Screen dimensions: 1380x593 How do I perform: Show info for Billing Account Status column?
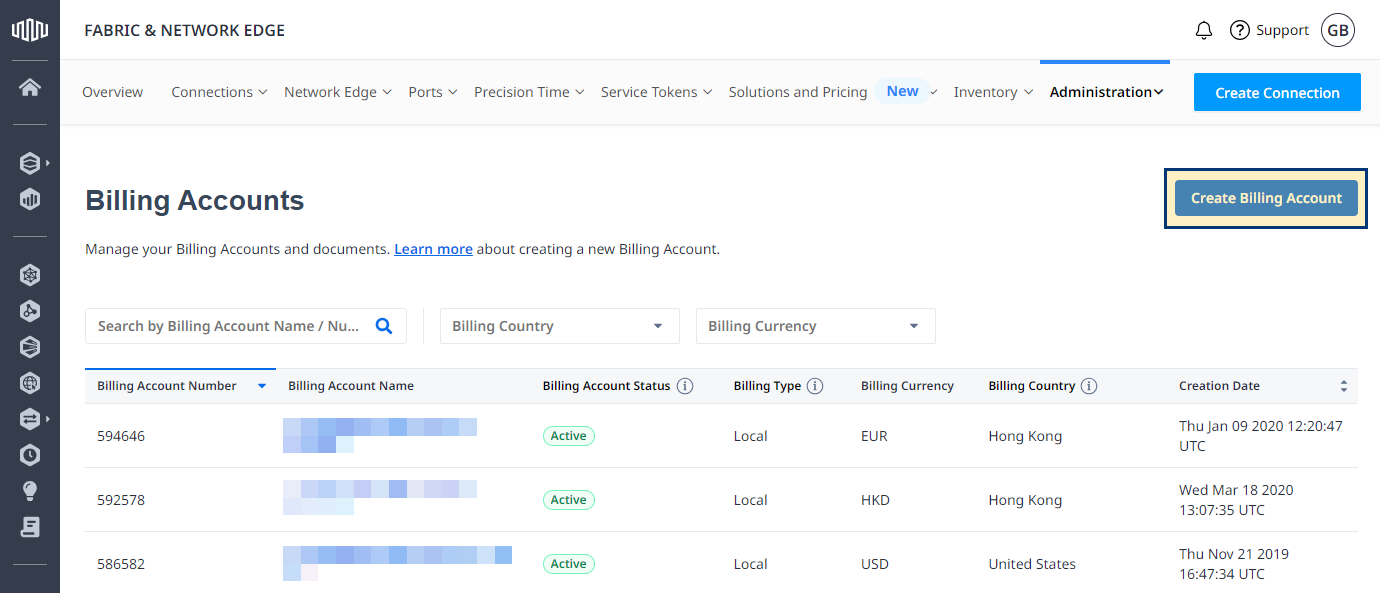pos(685,386)
